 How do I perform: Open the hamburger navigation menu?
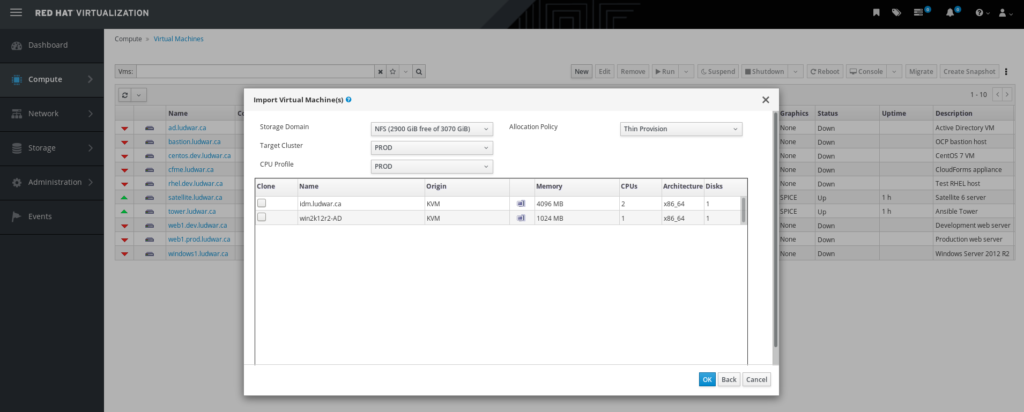[x=16, y=13]
